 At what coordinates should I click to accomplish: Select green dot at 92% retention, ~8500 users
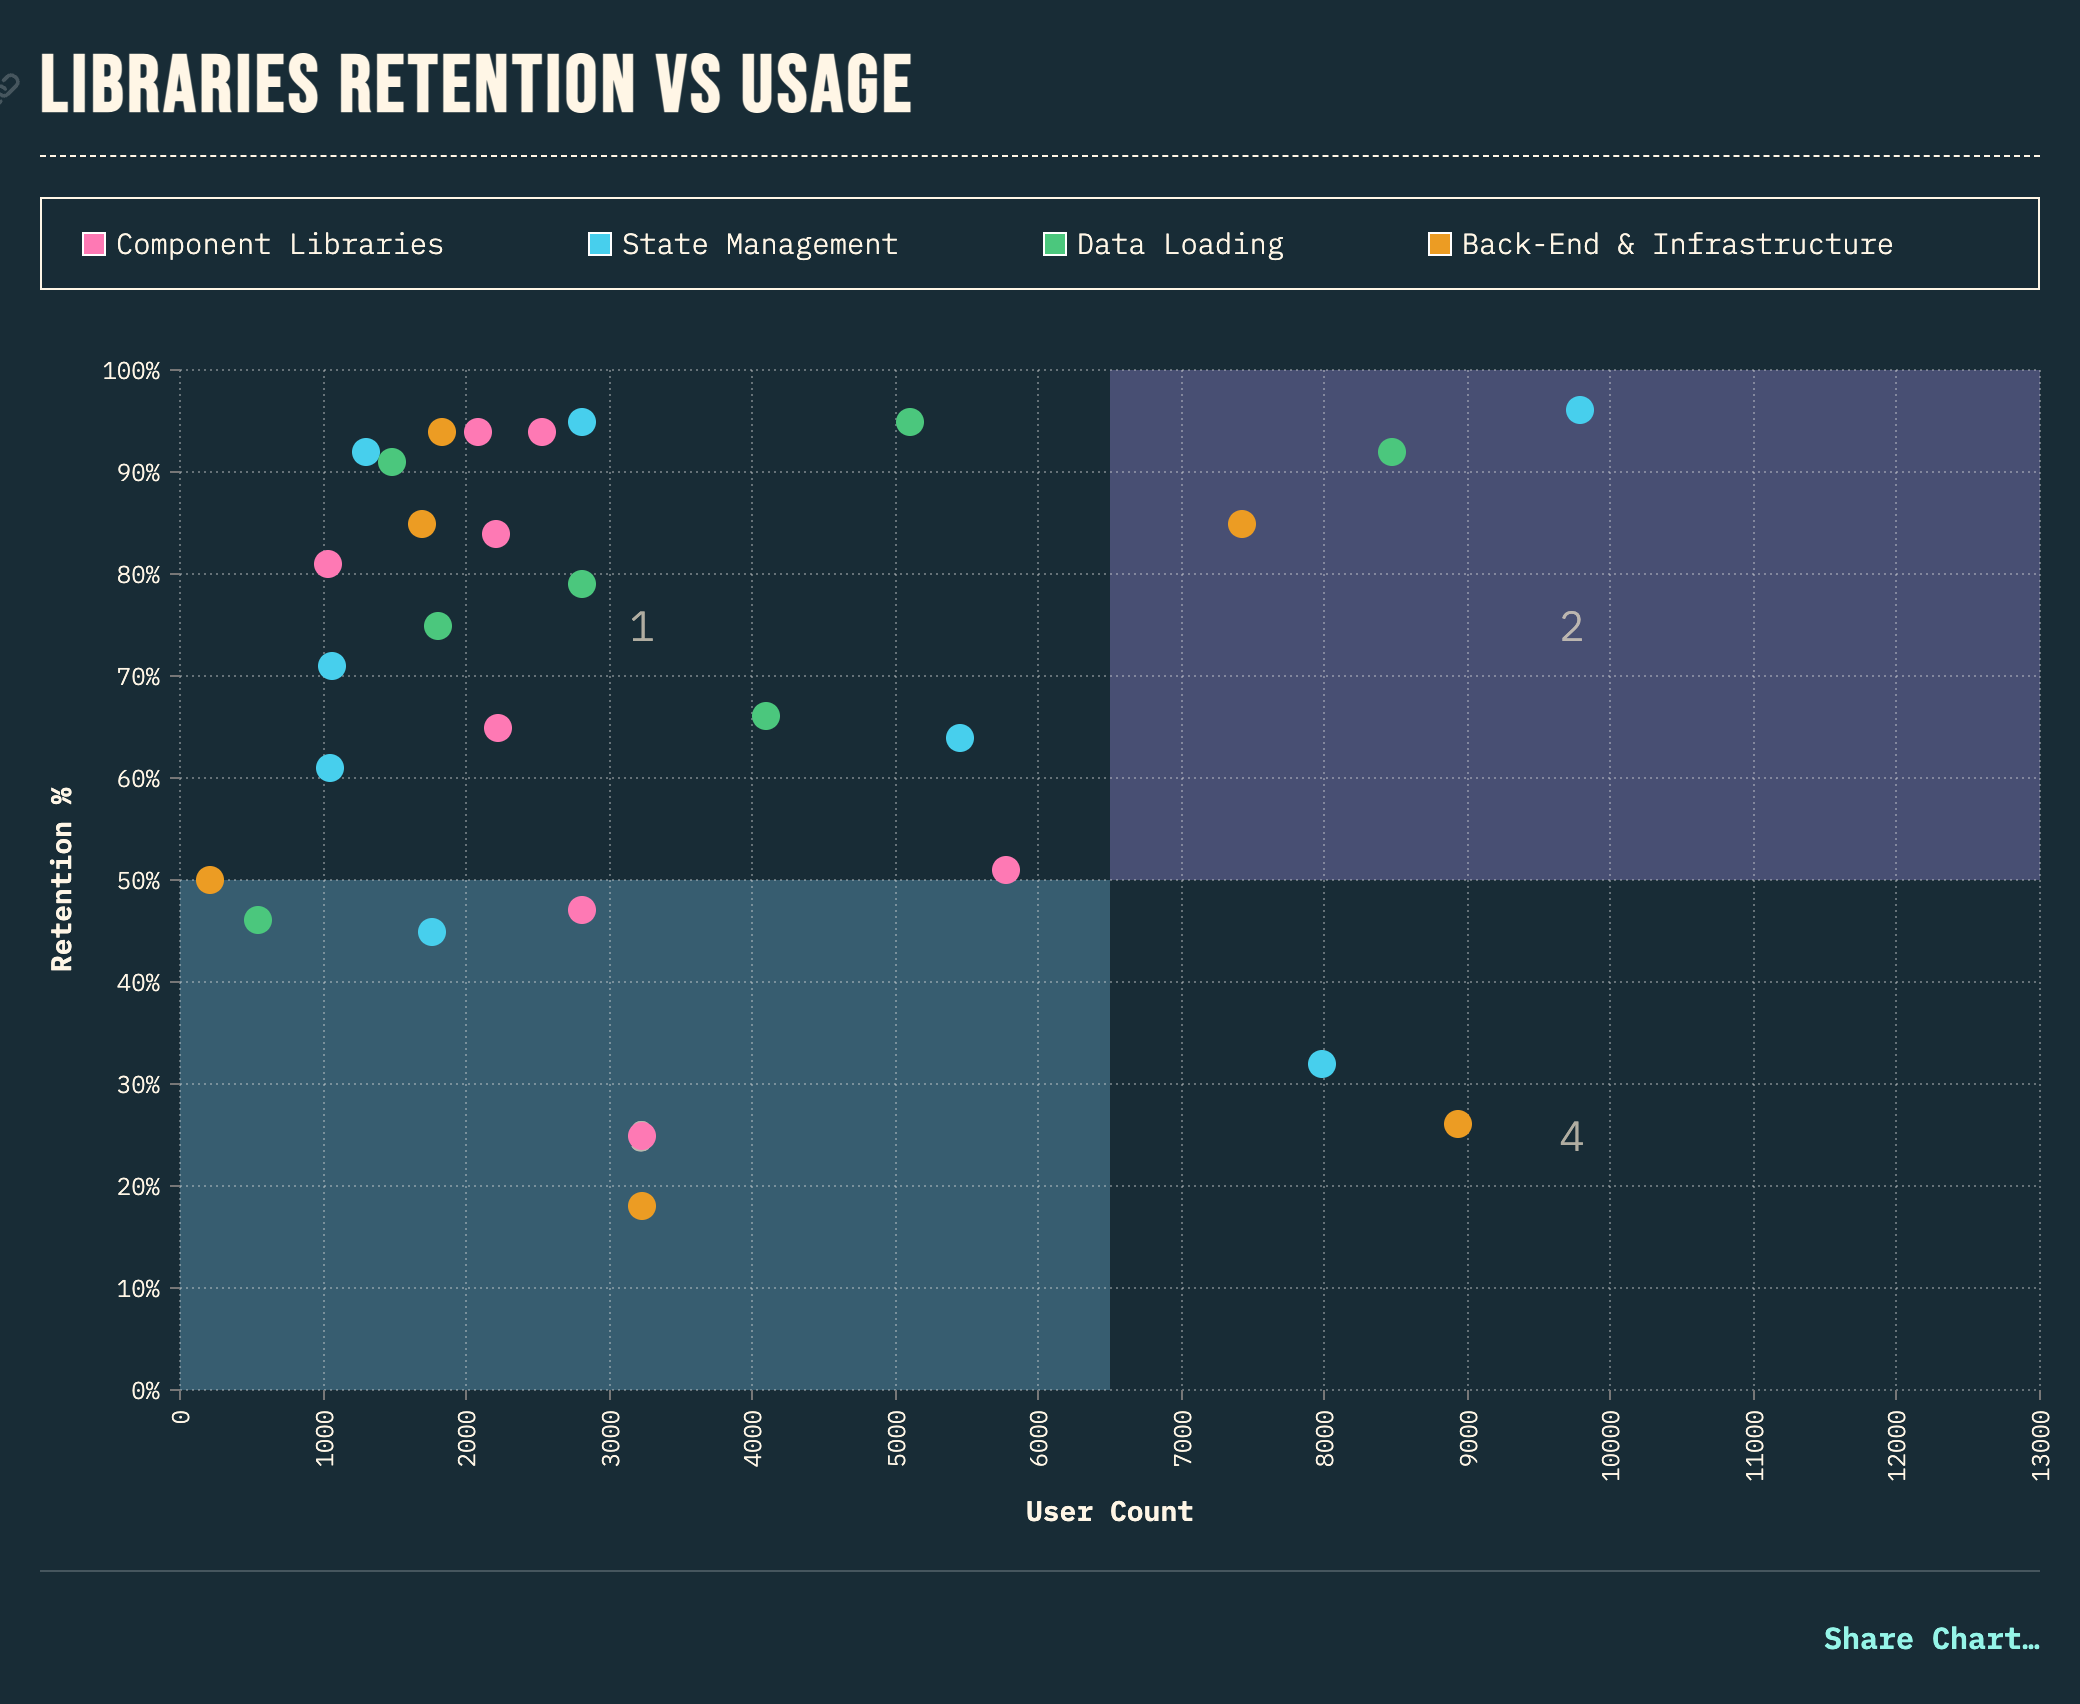point(1391,452)
